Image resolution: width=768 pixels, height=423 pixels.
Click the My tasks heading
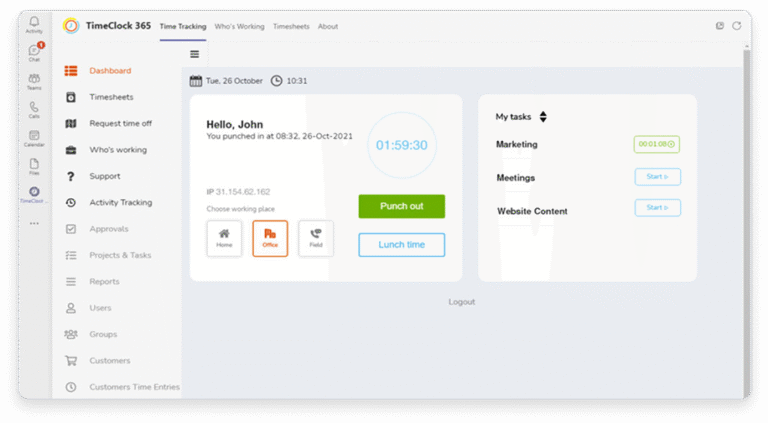pyautogui.click(x=513, y=117)
